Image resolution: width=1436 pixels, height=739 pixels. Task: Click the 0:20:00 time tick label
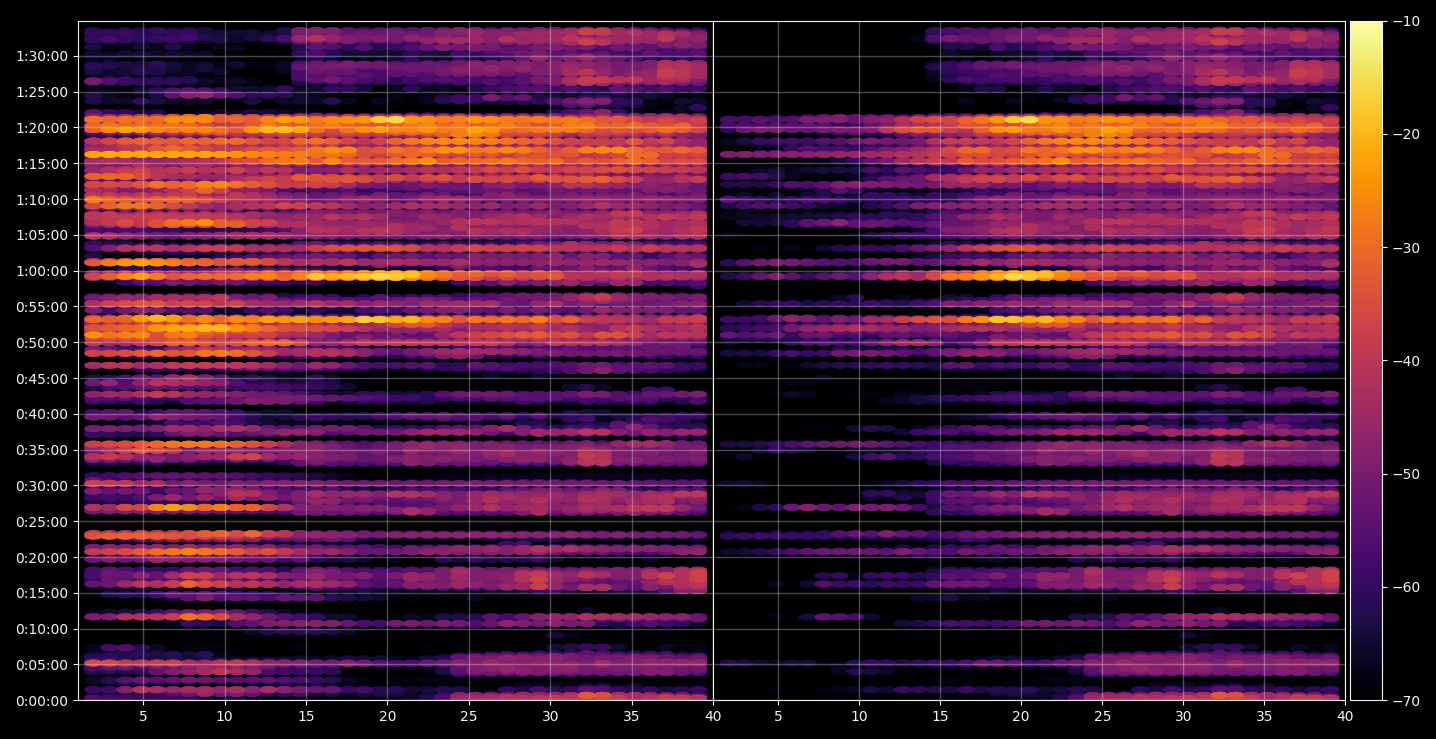tap(41, 558)
